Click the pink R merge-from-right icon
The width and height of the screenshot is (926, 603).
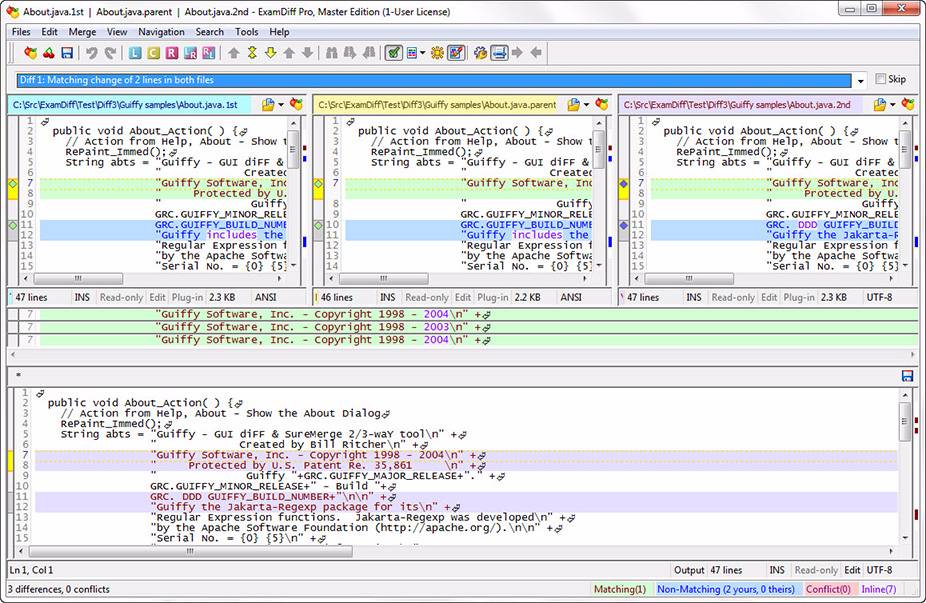point(171,53)
